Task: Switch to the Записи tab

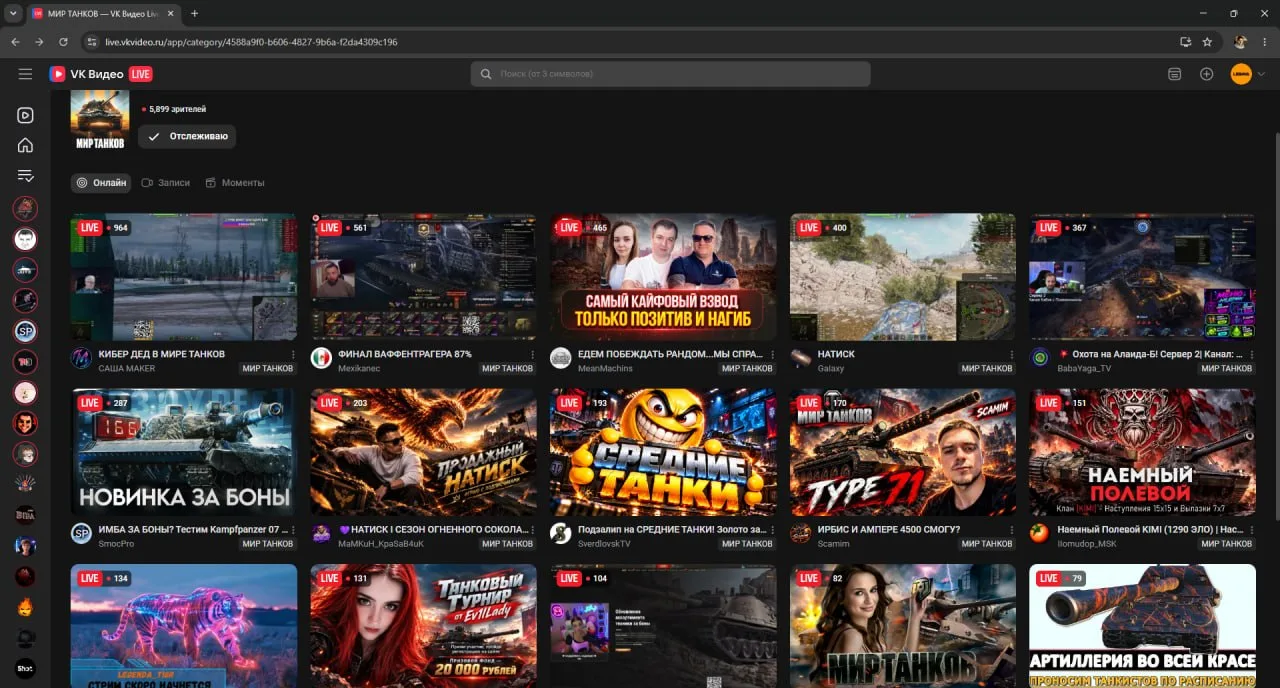Action: point(165,183)
